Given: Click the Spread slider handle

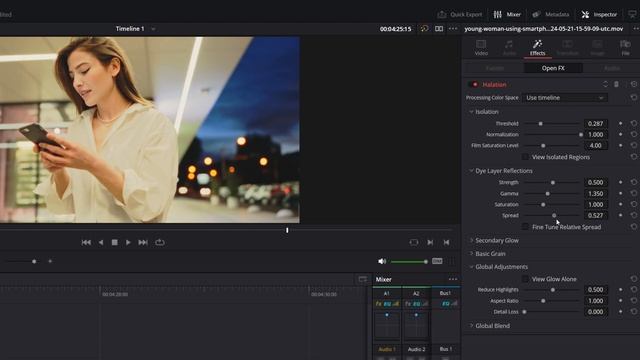Looking at the screenshot, I should tap(554, 215).
